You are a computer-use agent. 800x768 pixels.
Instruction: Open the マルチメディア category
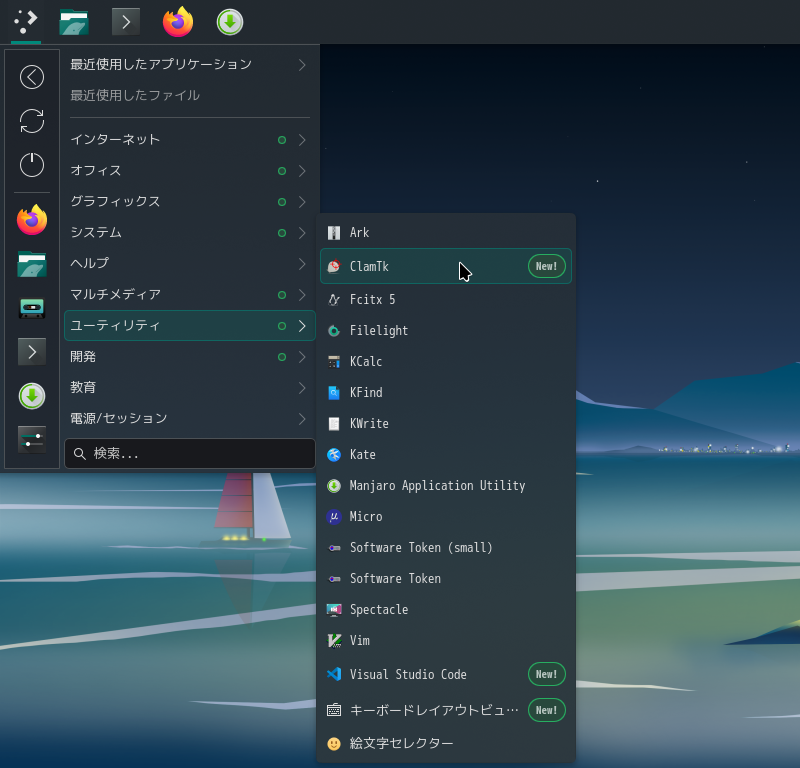[190, 294]
